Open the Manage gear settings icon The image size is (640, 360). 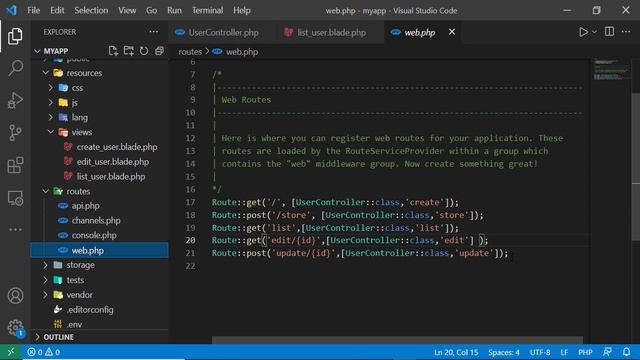point(16,328)
